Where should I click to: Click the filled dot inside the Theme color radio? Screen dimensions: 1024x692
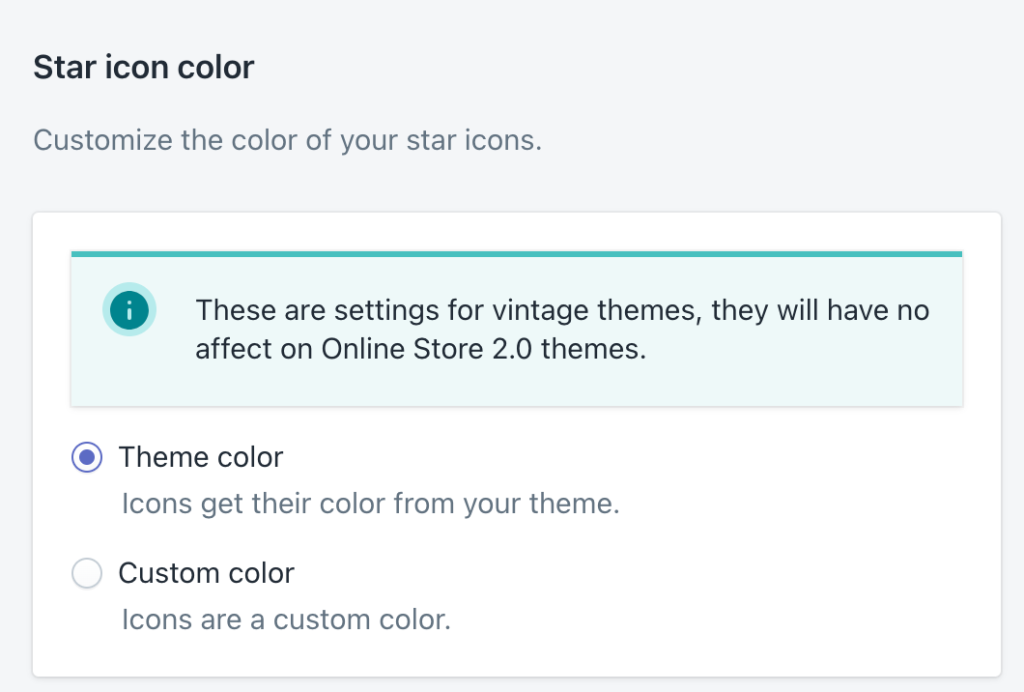(x=88, y=458)
